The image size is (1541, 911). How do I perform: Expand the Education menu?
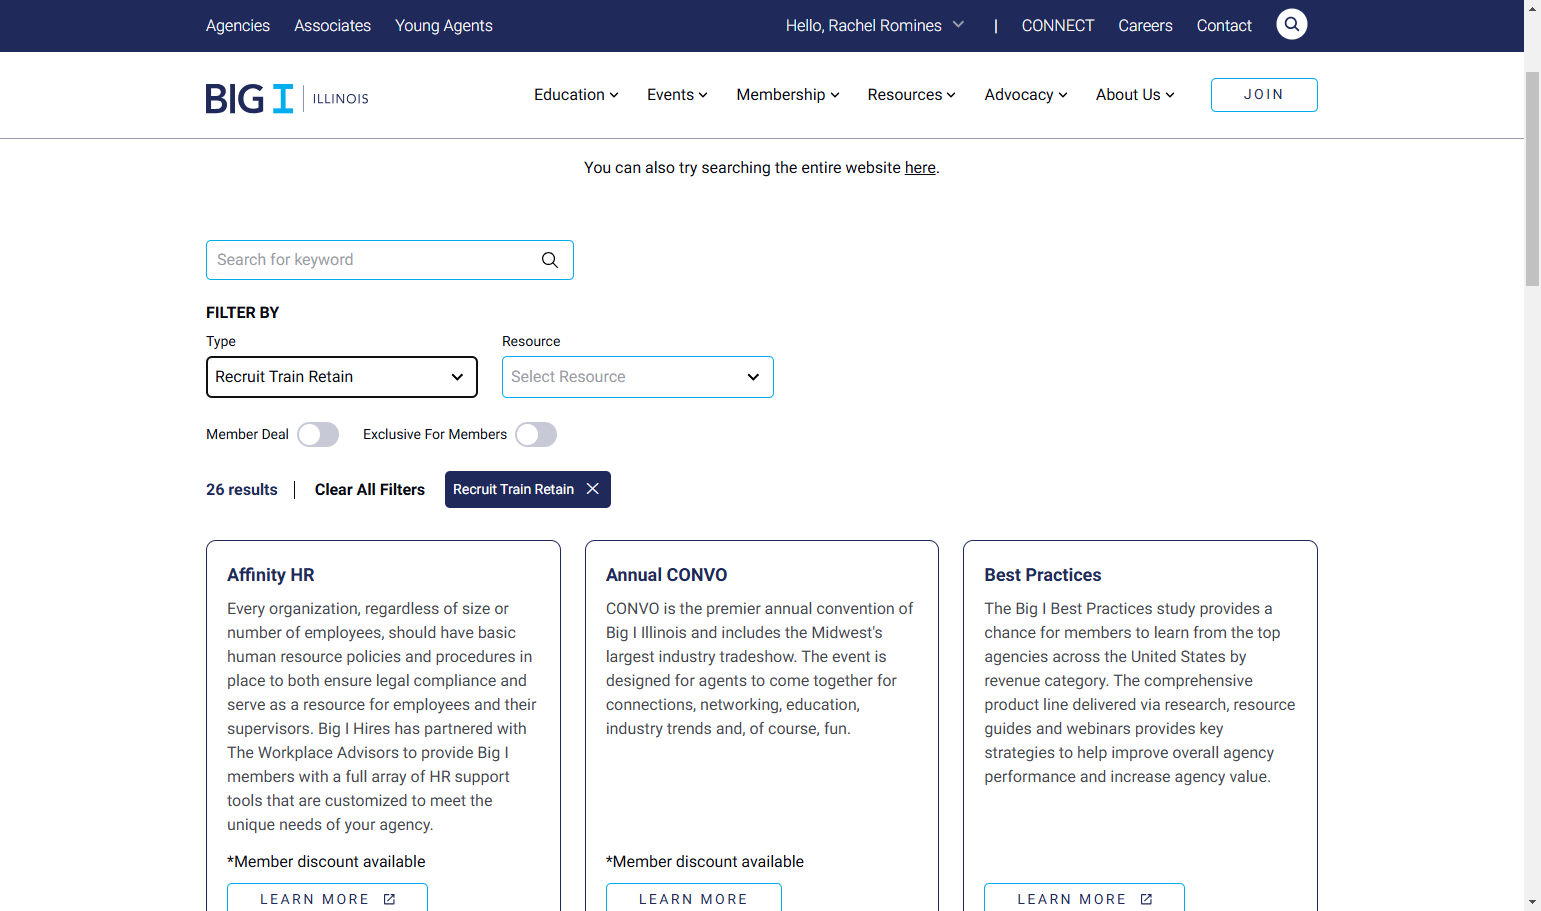(x=576, y=95)
